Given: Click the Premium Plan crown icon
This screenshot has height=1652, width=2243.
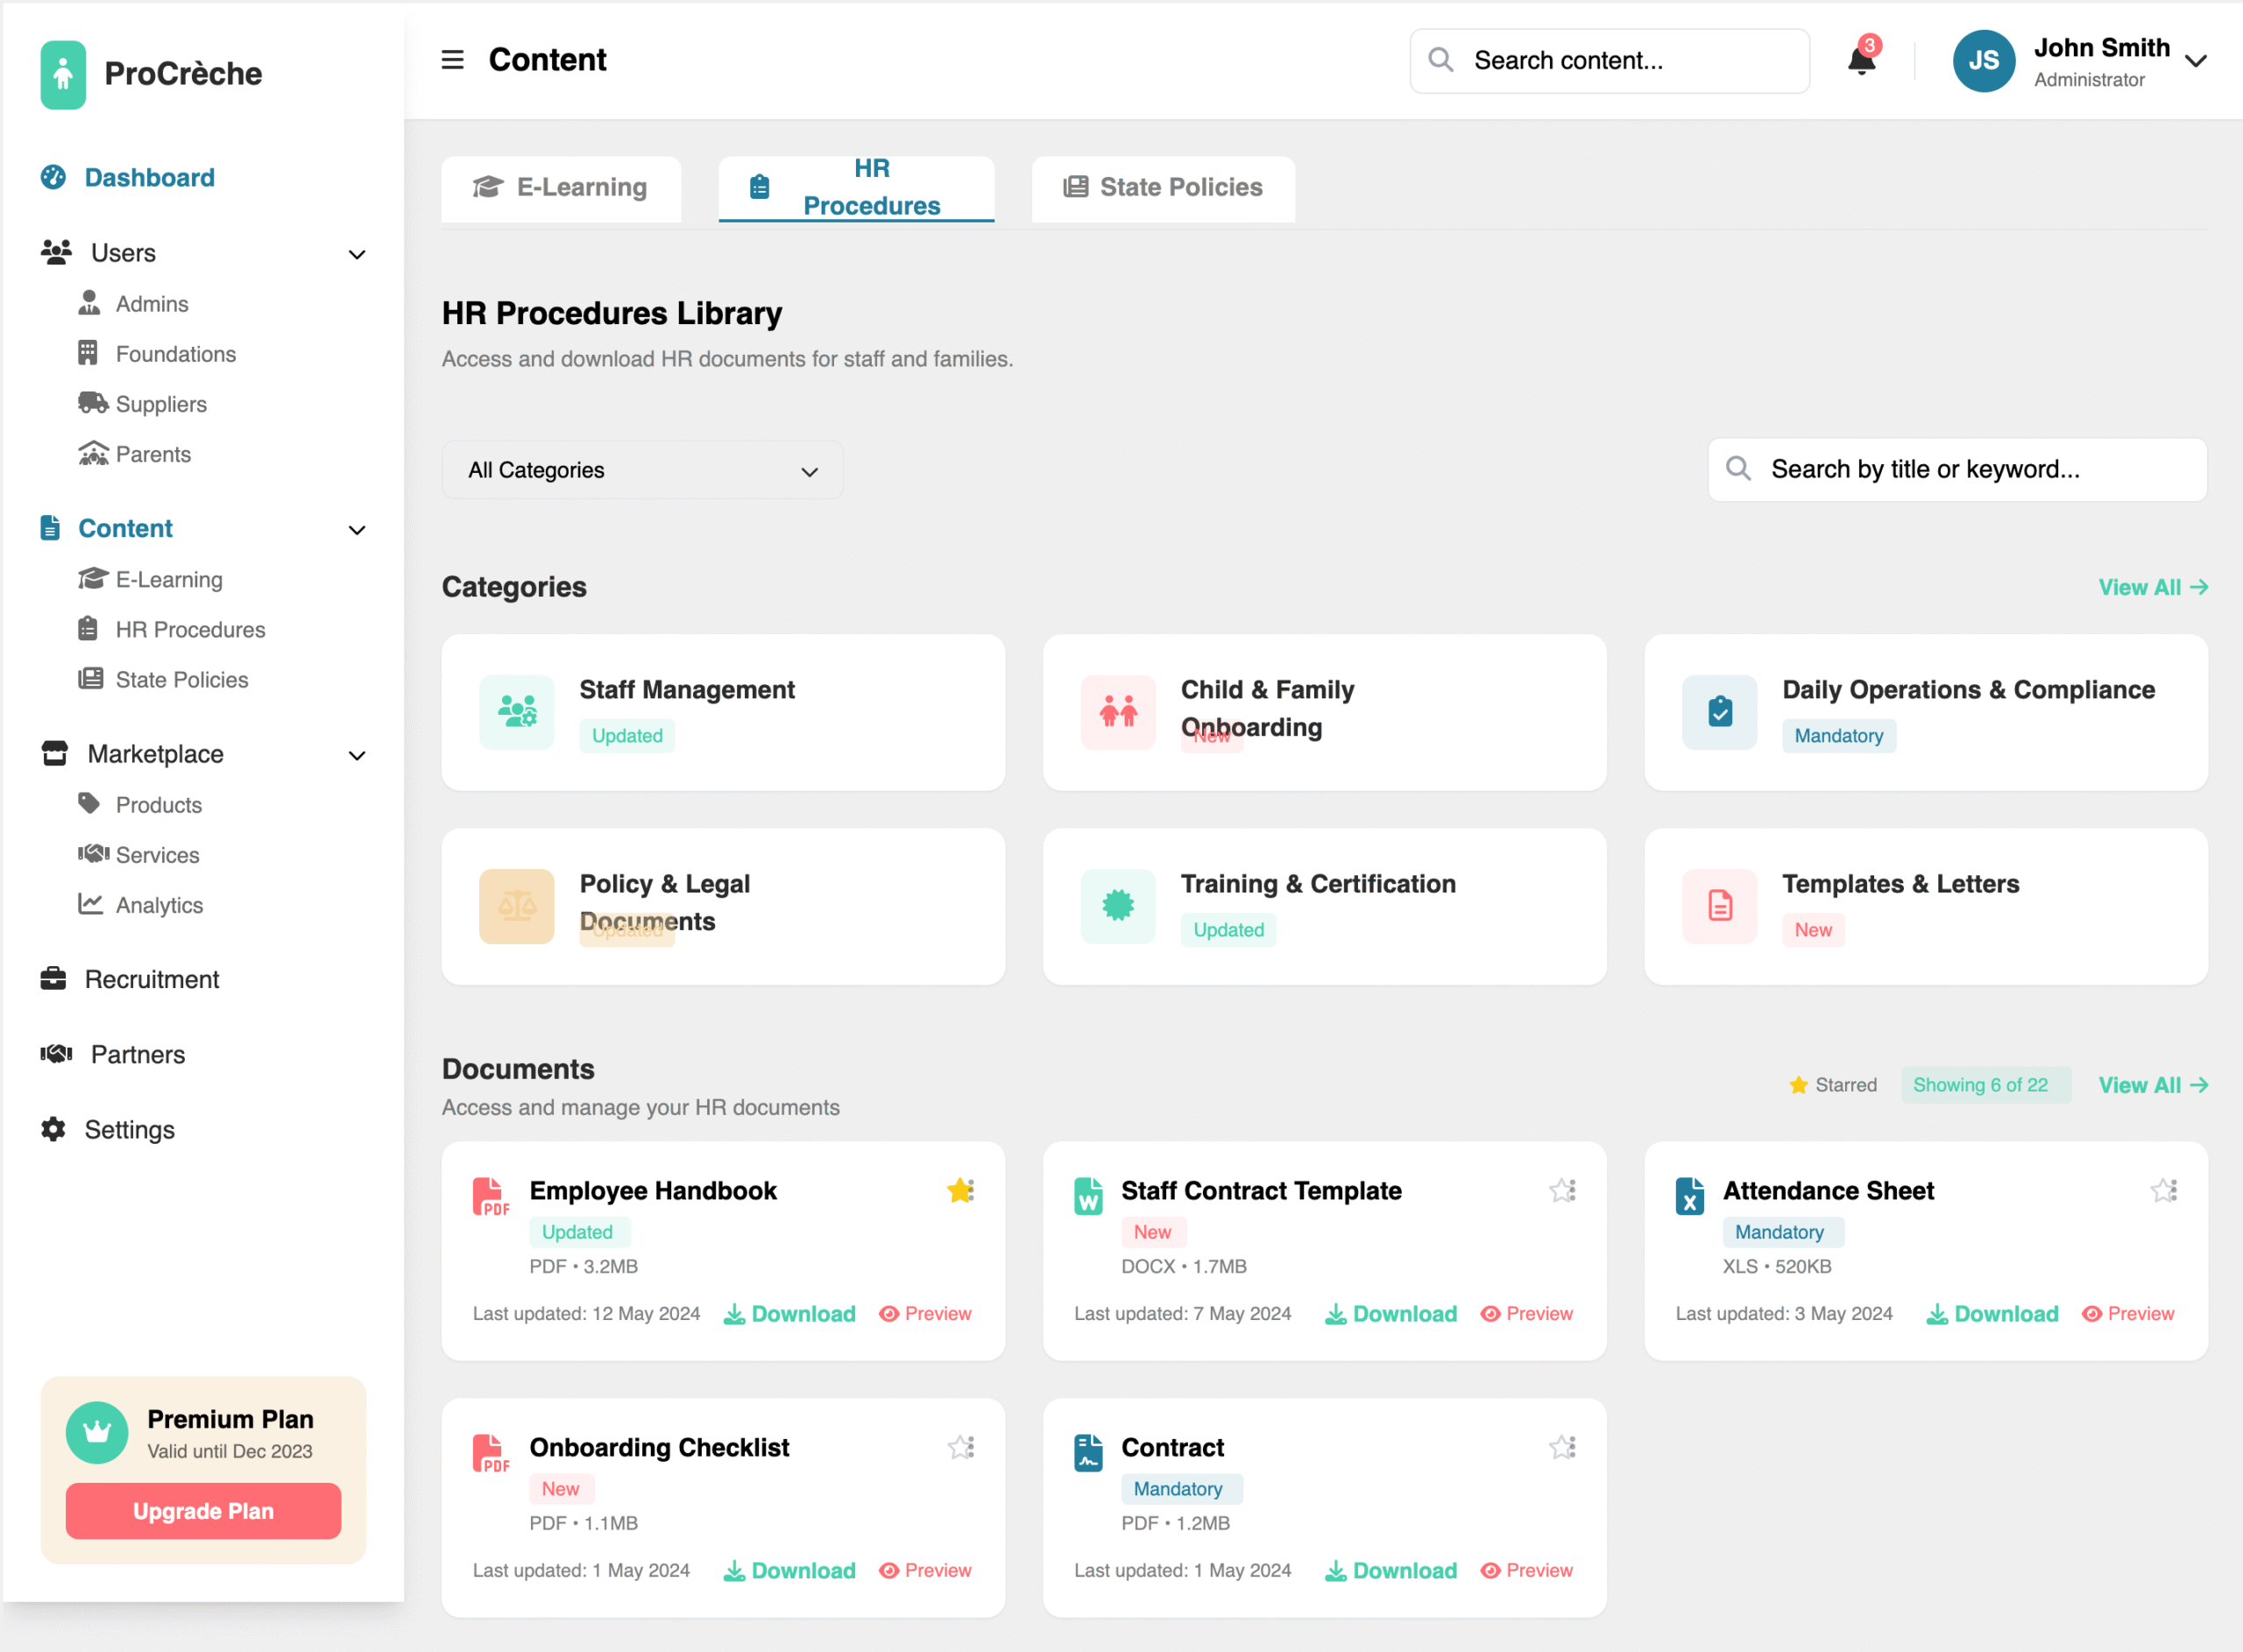Looking at the screenshot, I should 97,1432.
